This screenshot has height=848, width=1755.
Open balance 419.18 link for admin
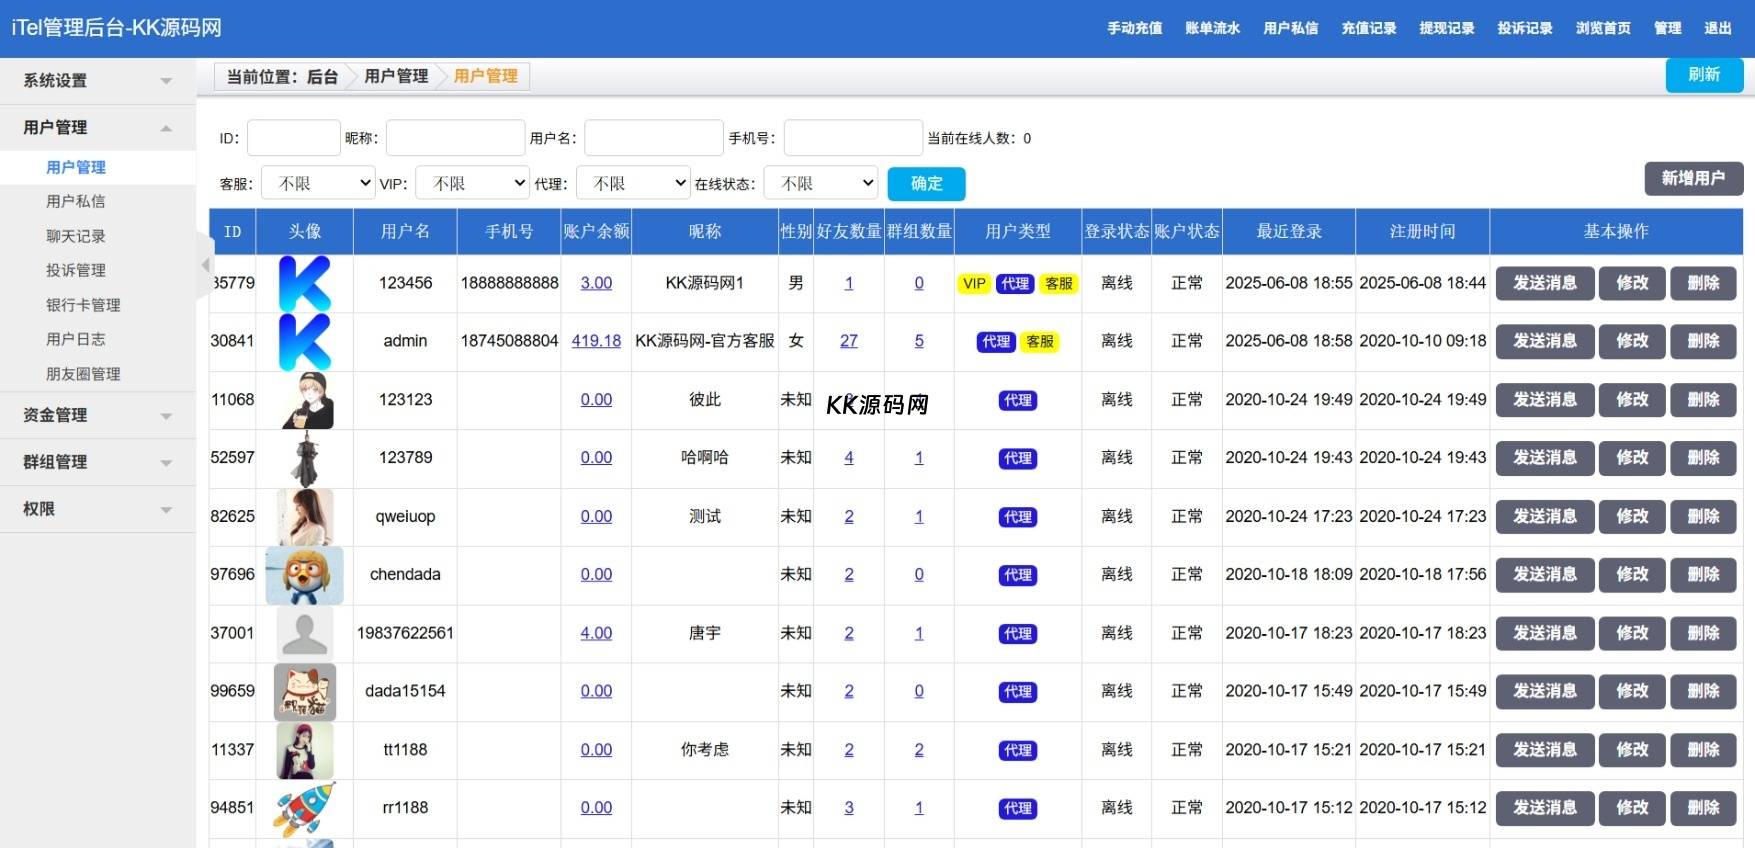coord(596,341)
